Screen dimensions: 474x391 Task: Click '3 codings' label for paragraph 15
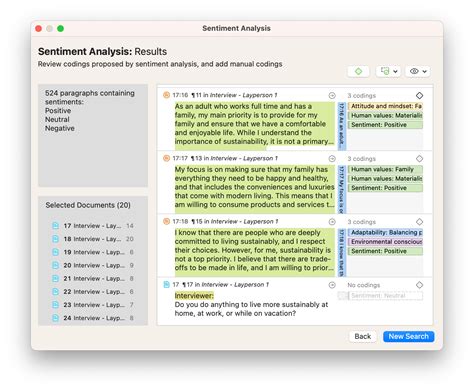tap(361, 222)
